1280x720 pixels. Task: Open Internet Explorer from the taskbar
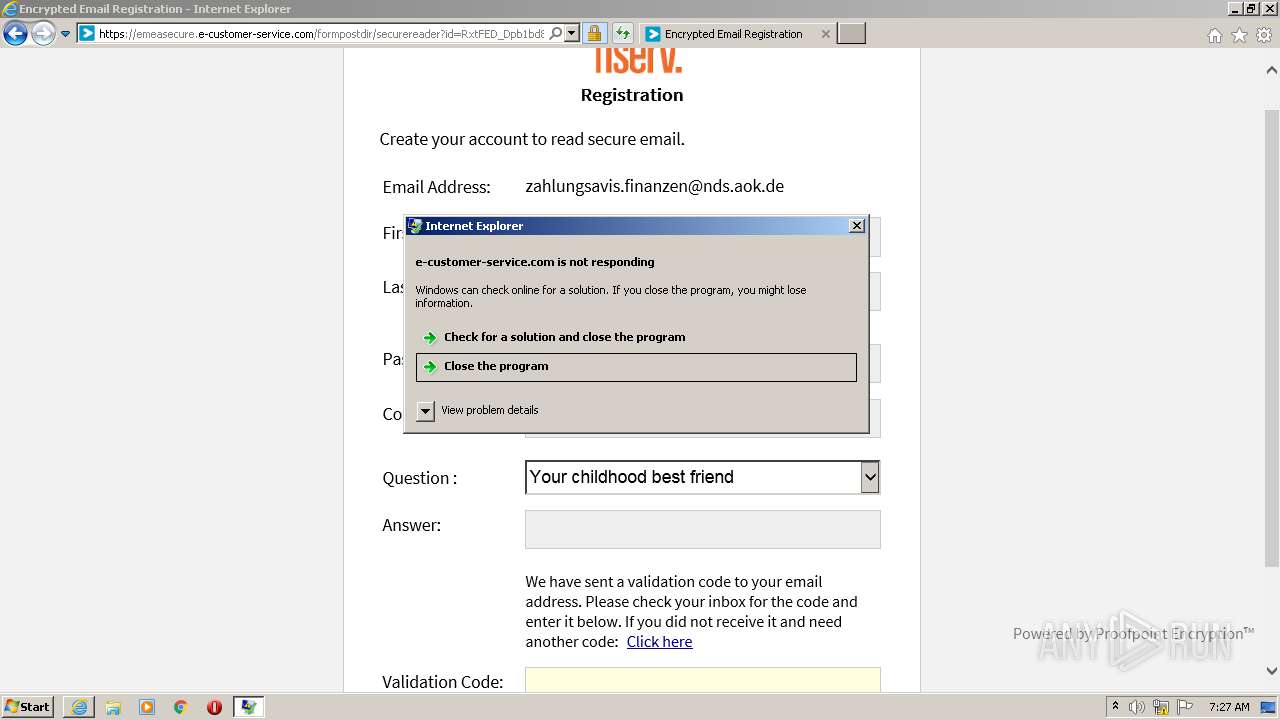click(79, 707)
